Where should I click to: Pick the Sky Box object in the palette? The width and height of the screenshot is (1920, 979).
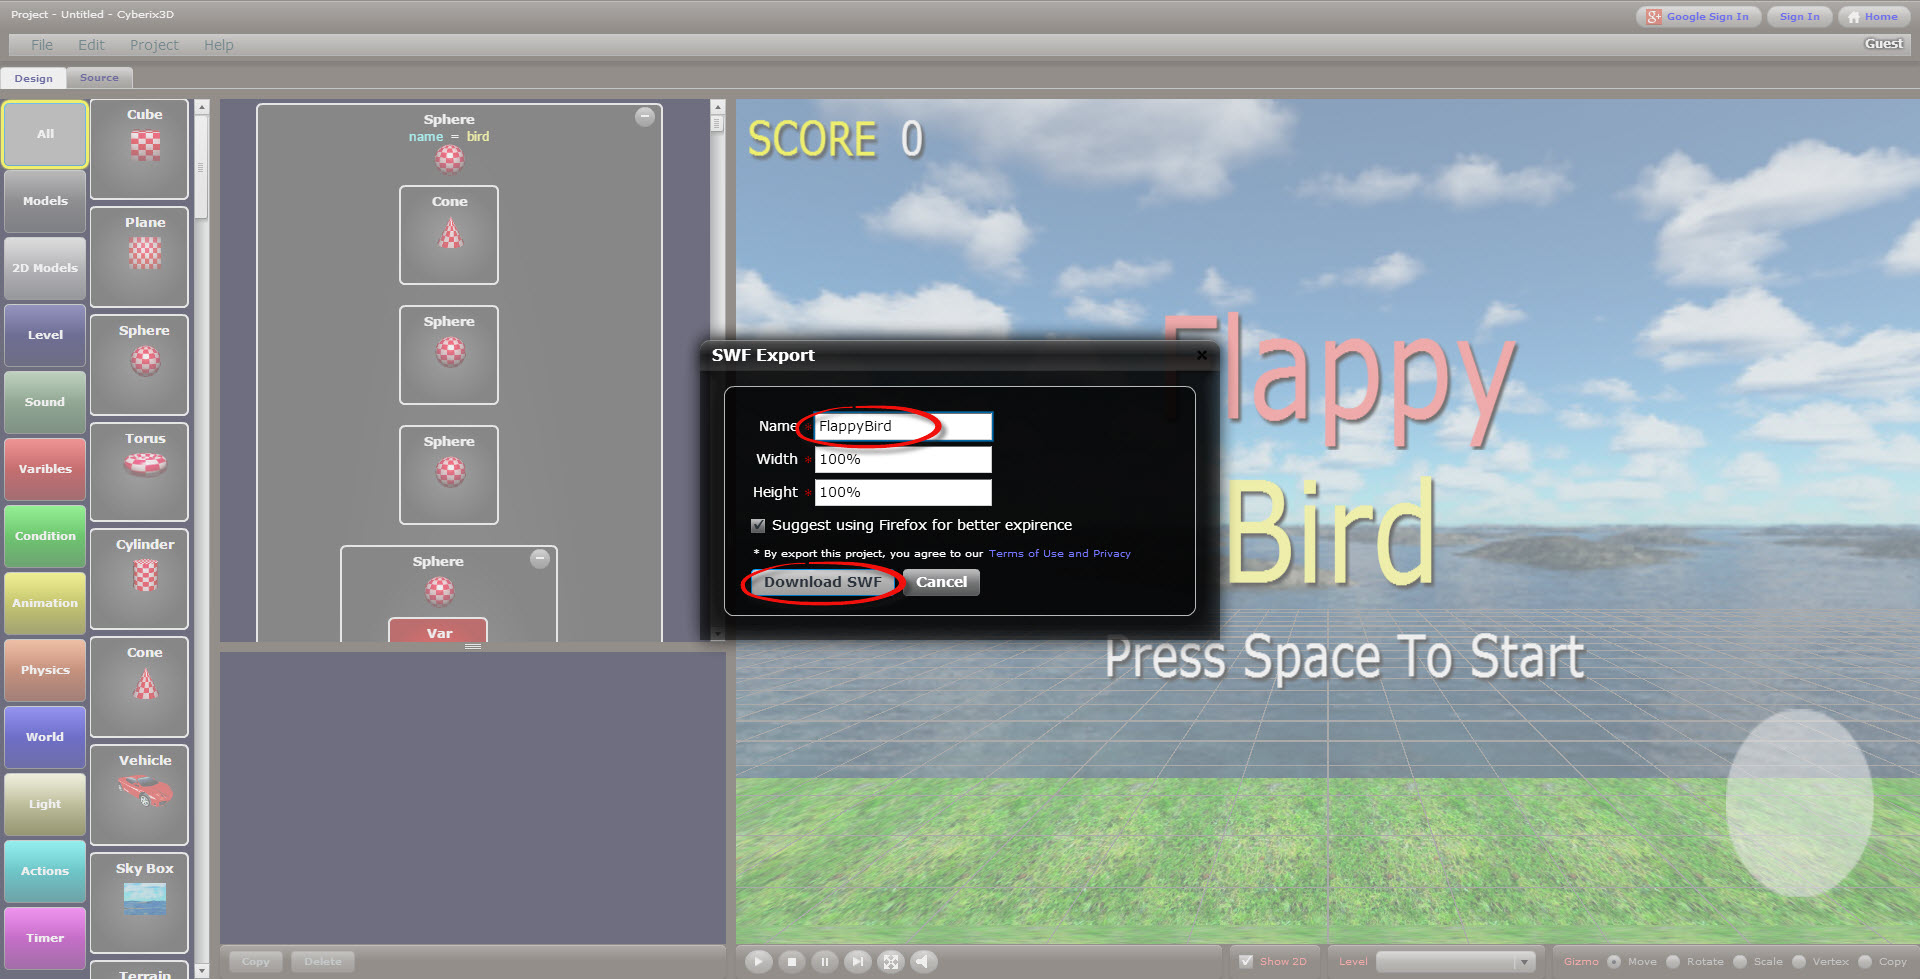(140, 903)
